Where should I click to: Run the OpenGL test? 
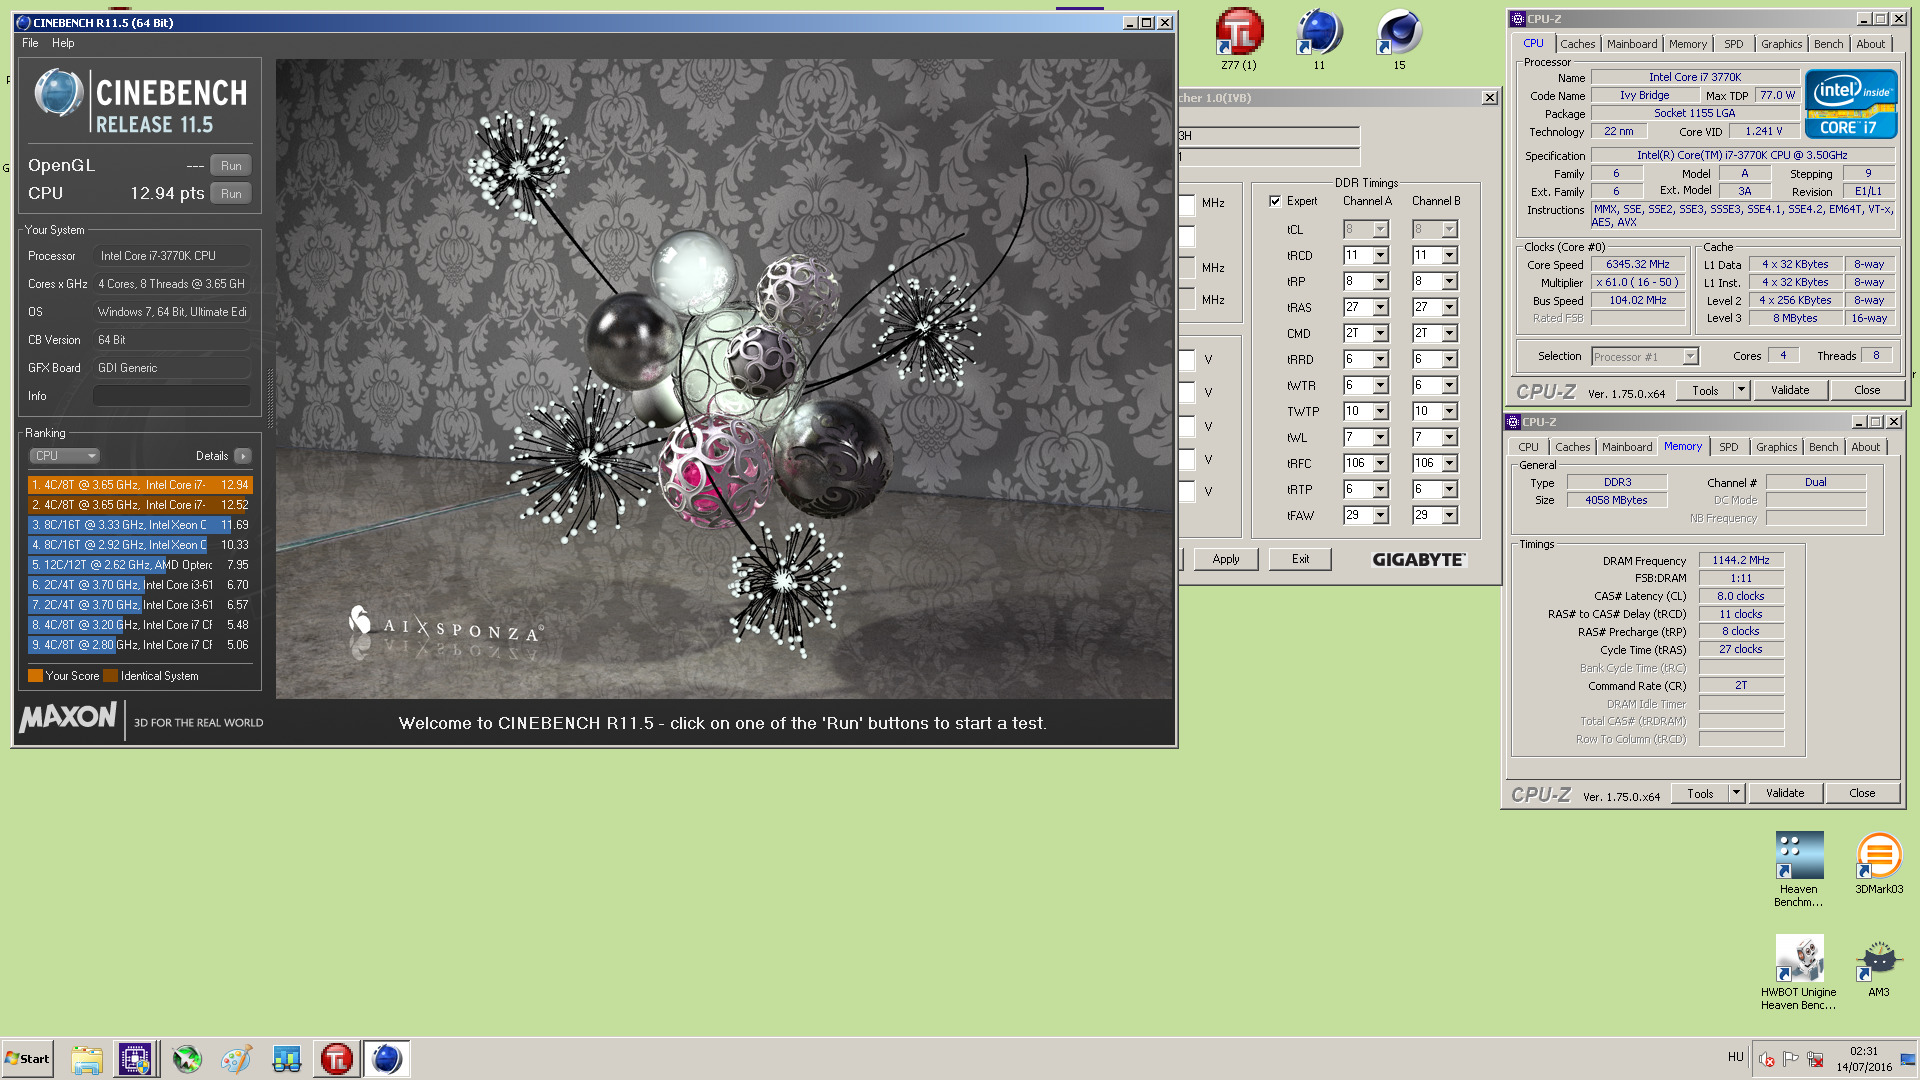coord(231,166)
